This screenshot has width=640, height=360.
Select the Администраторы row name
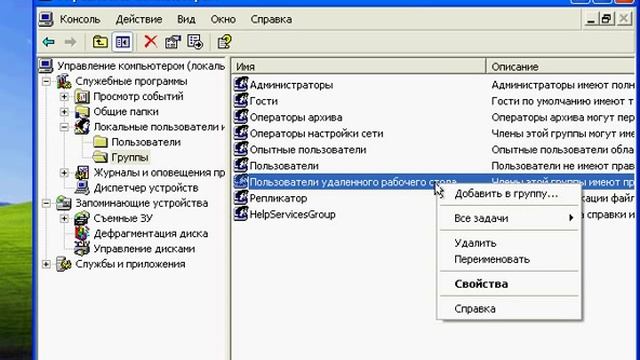pos(291,85)
